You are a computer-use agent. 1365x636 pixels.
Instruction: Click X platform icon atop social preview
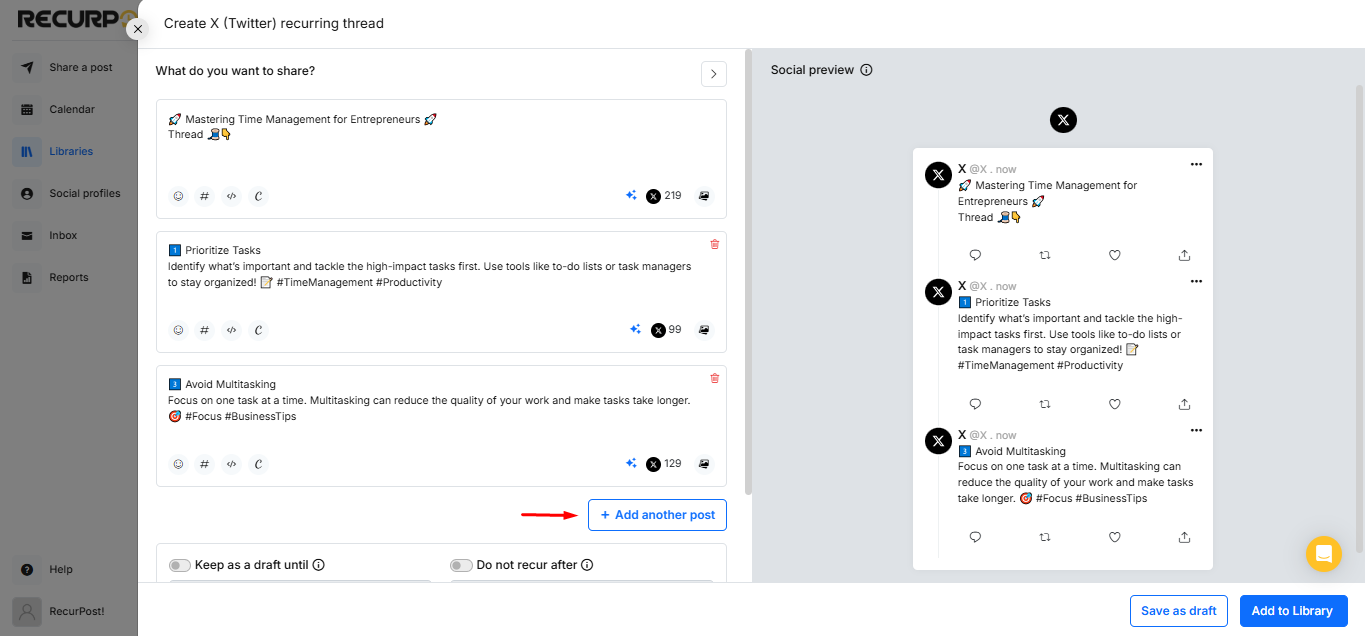[1063, 120]
